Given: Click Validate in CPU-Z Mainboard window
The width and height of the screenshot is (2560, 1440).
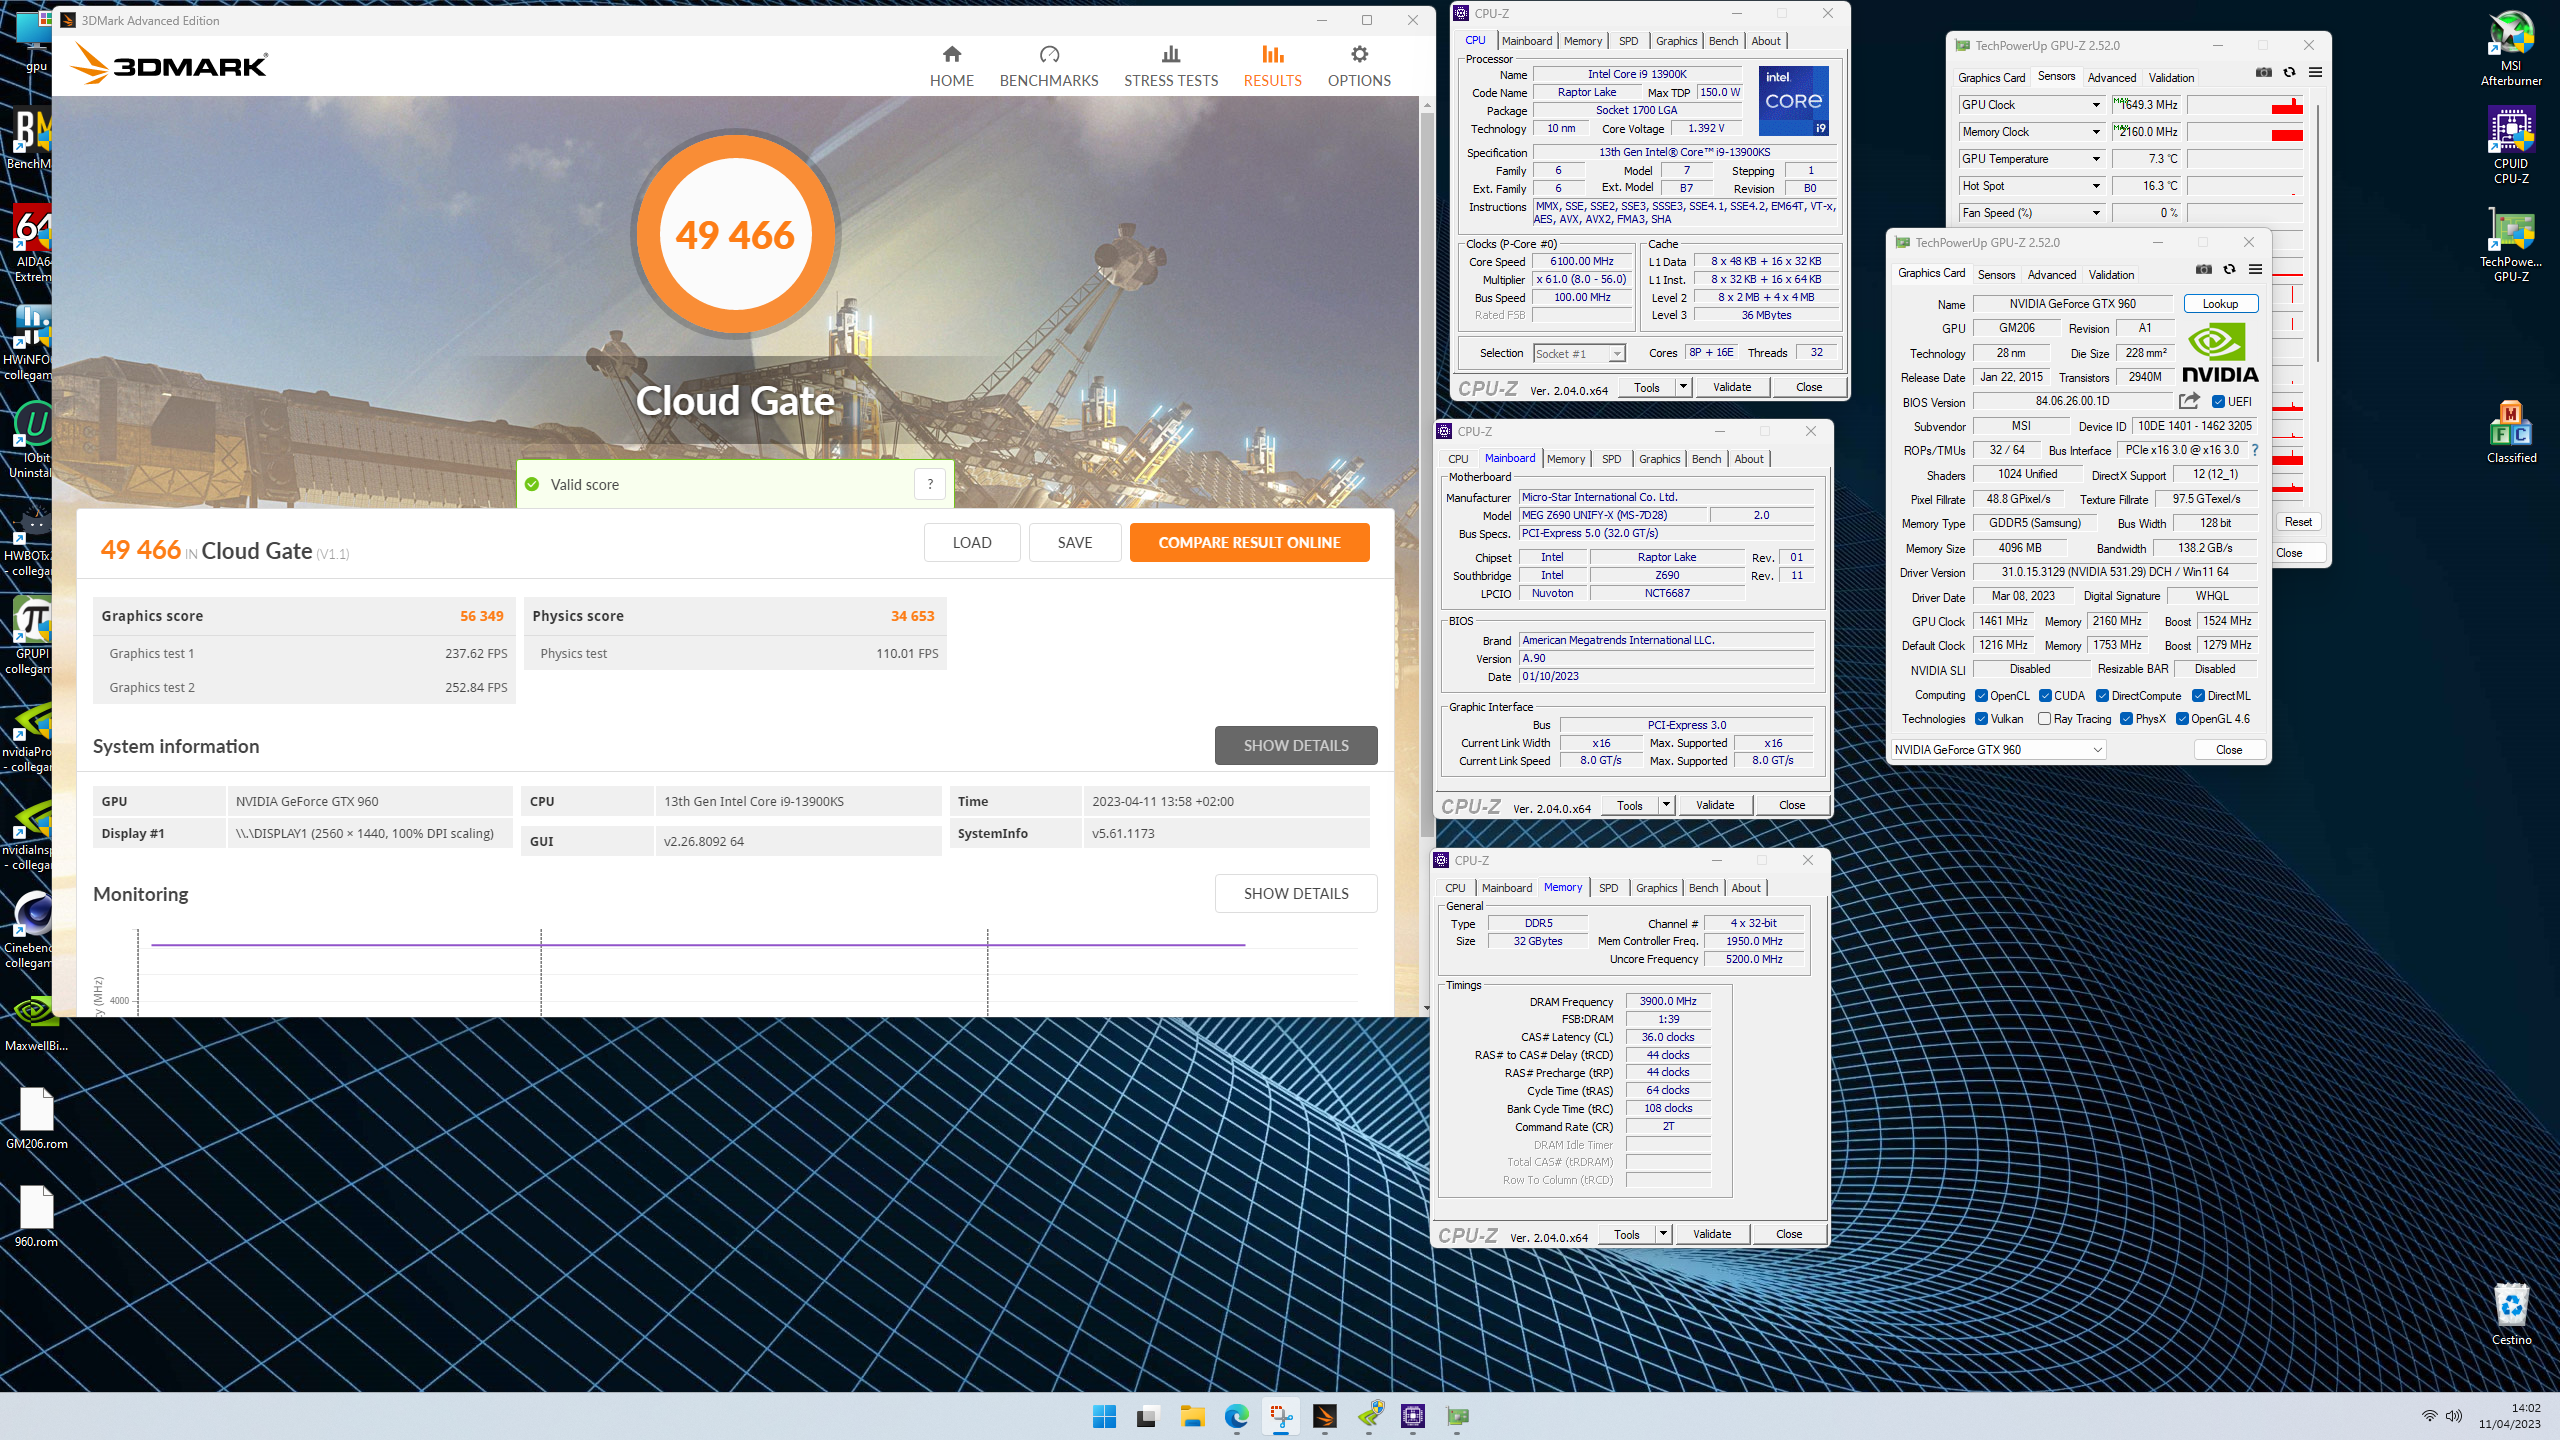Looking at the screenshot, I should 1715,805.
